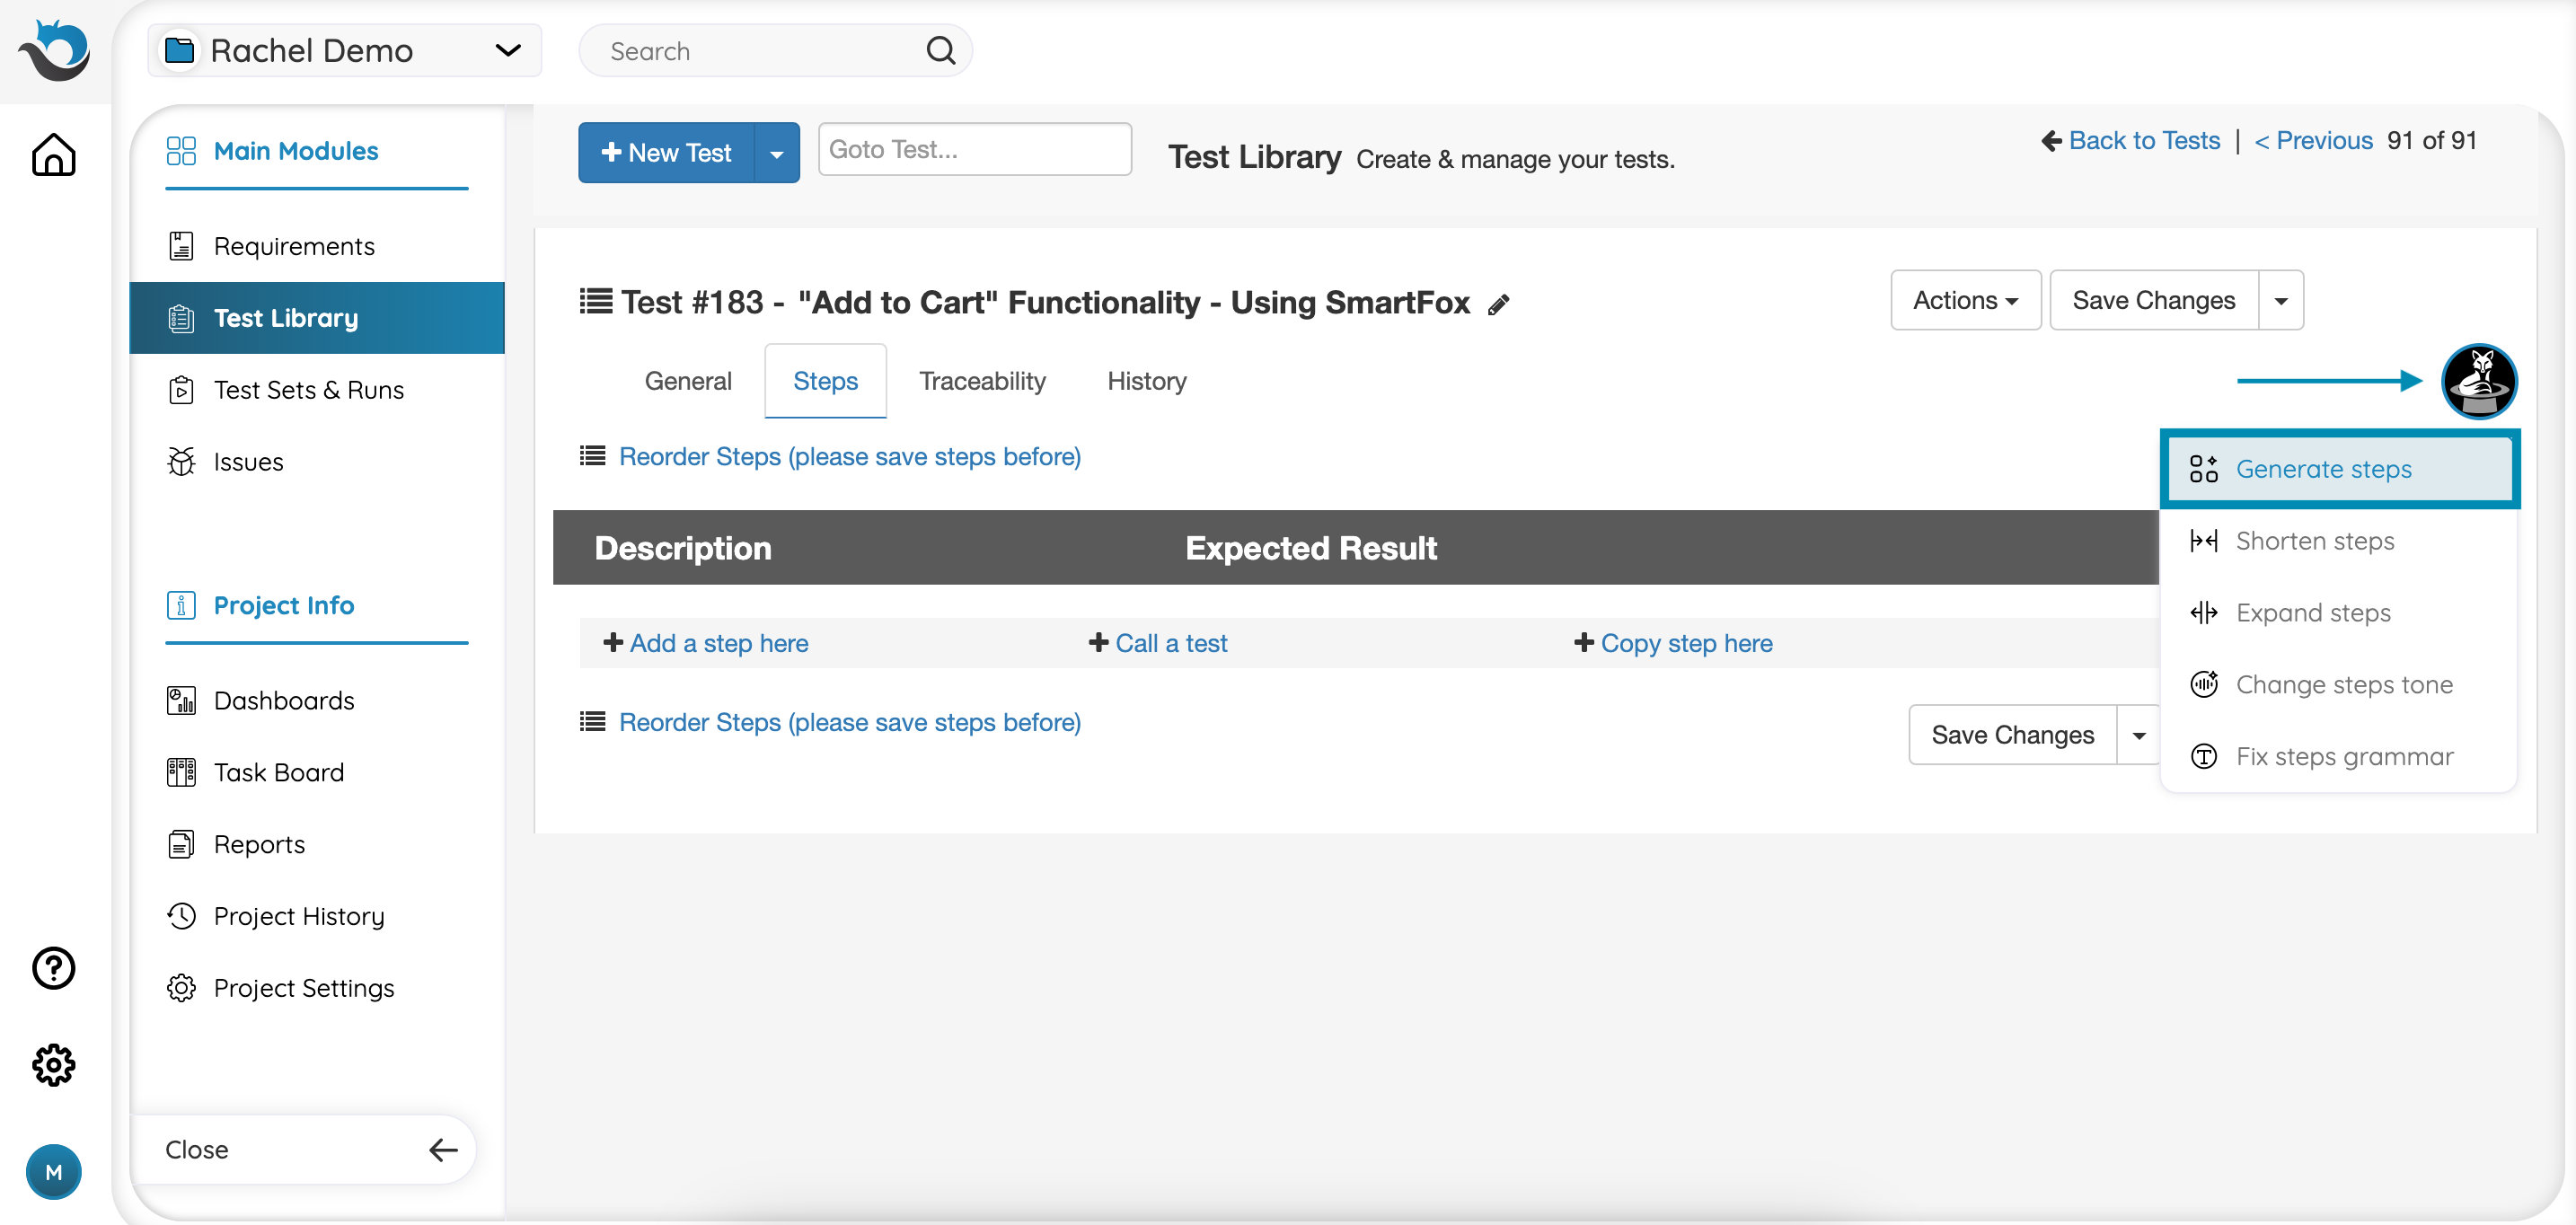Image resolution: width=2576 pixels, height=1225 pixels.
Task: Expand the New Test dropdown arrow
Action: coord(776,153)
